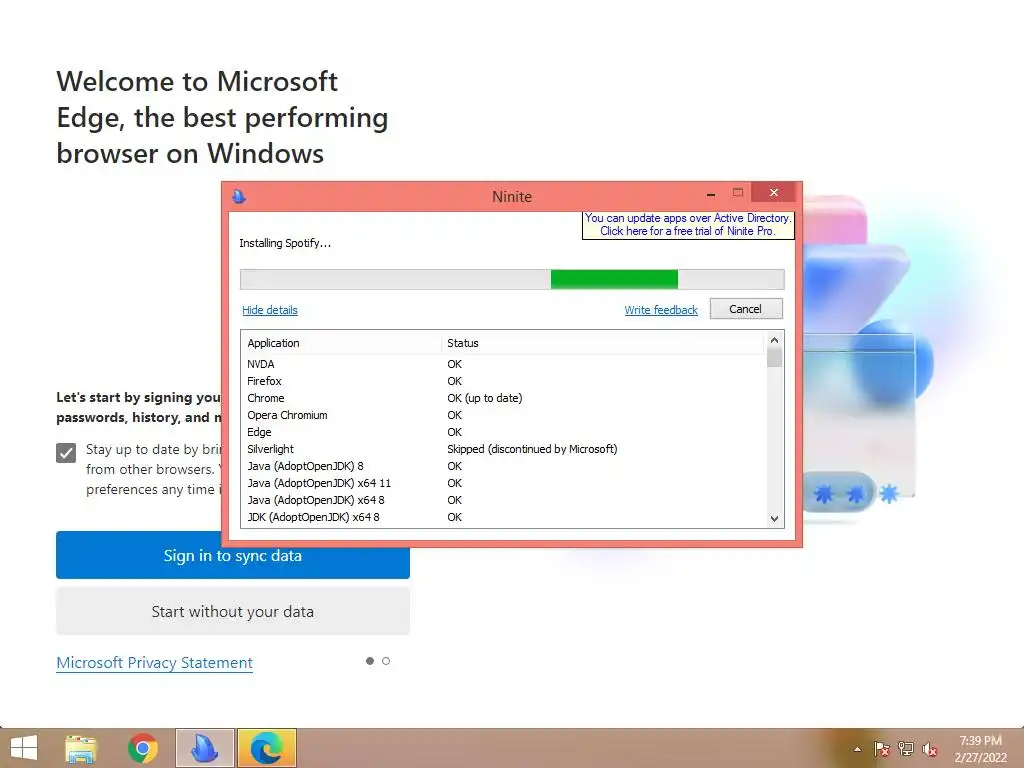Open the muted volume tray icon
This screenshot has width=1024, height=768.
point(930,749)
